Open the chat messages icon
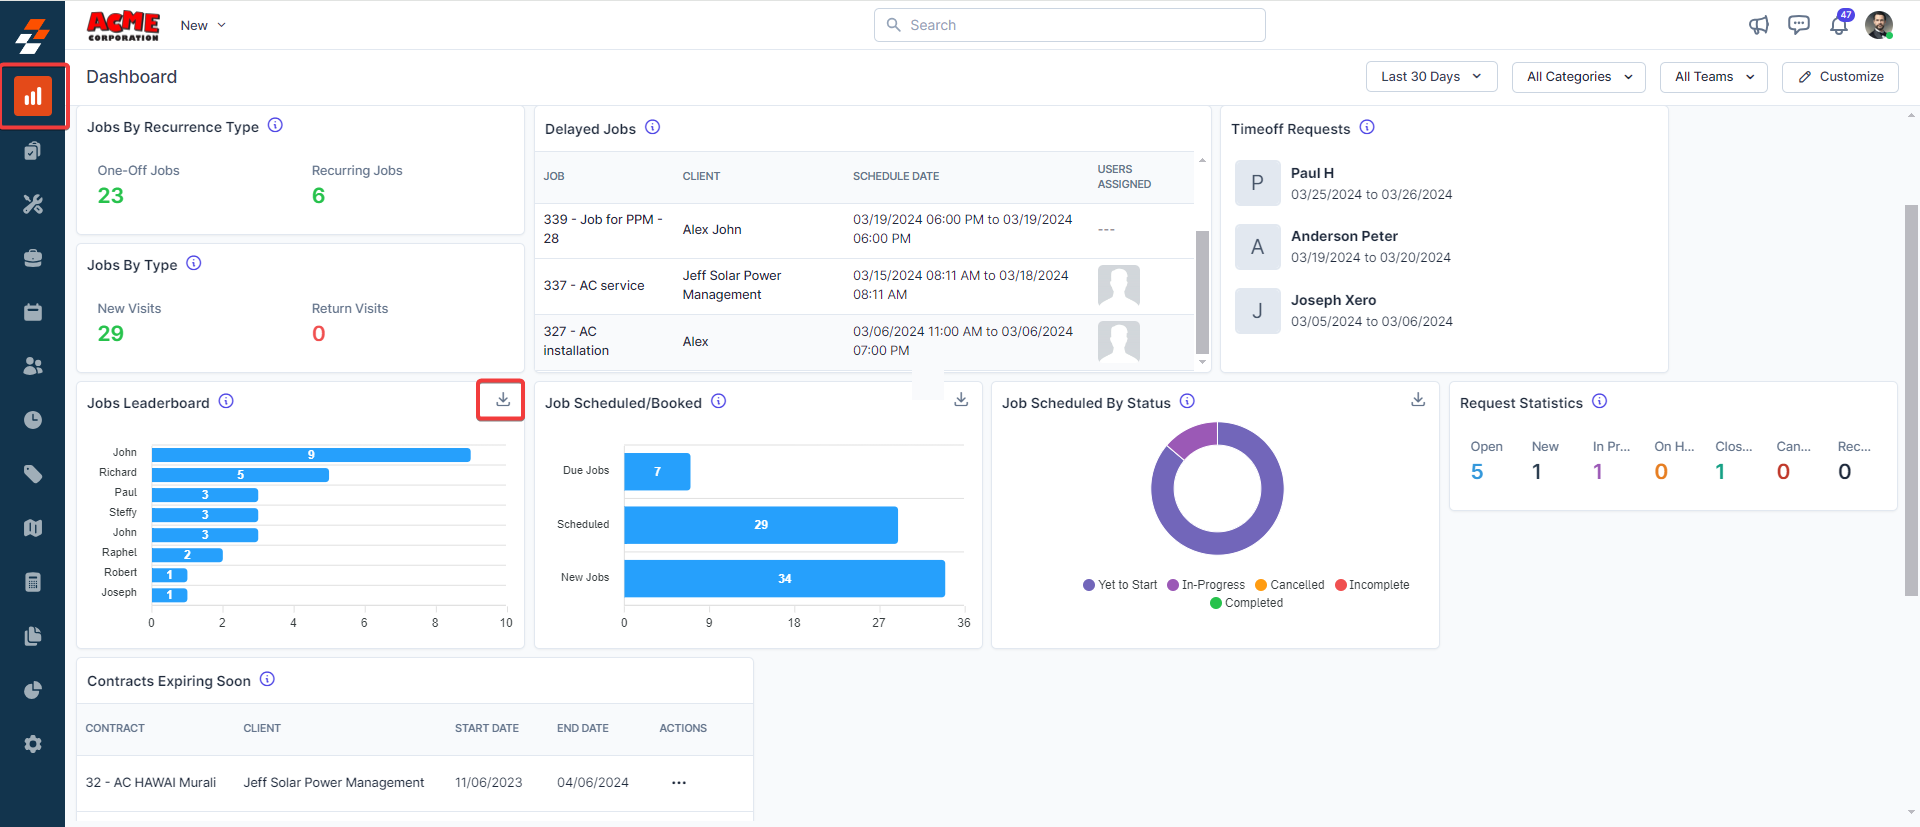 tap(1798, 25)
